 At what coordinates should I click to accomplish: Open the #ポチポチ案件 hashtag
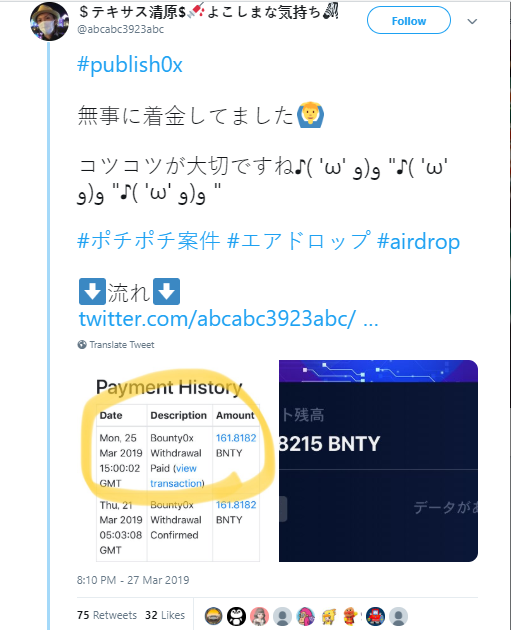(148, 241)
